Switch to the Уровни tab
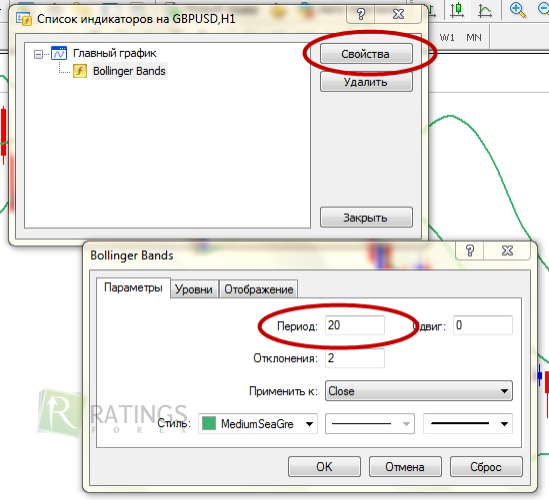 coord(194,289)
